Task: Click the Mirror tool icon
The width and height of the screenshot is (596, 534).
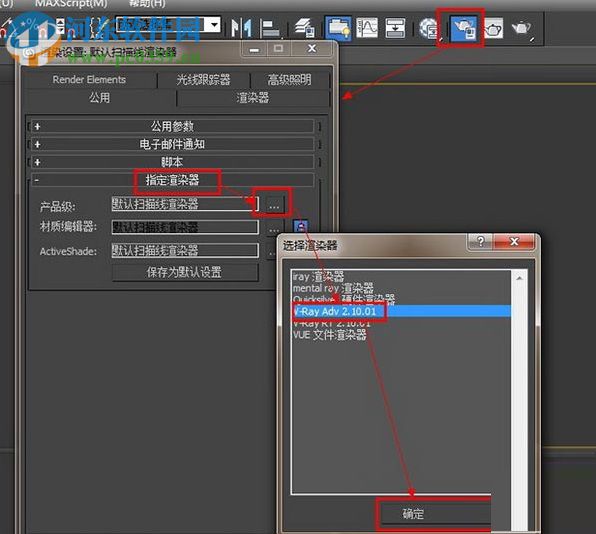Action: tap(242, 28)
